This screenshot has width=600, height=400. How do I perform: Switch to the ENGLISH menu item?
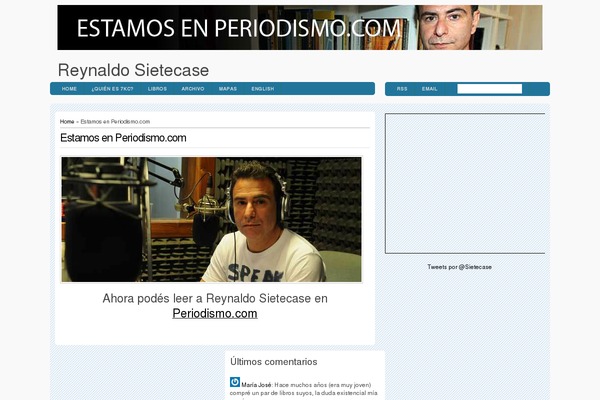point(262,89)
